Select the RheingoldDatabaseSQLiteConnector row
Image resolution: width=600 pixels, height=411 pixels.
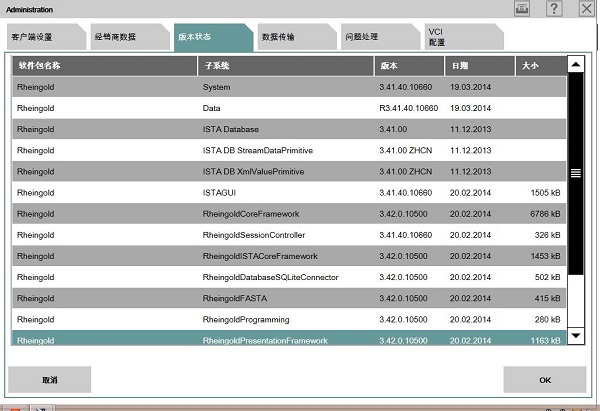(289, 277)
